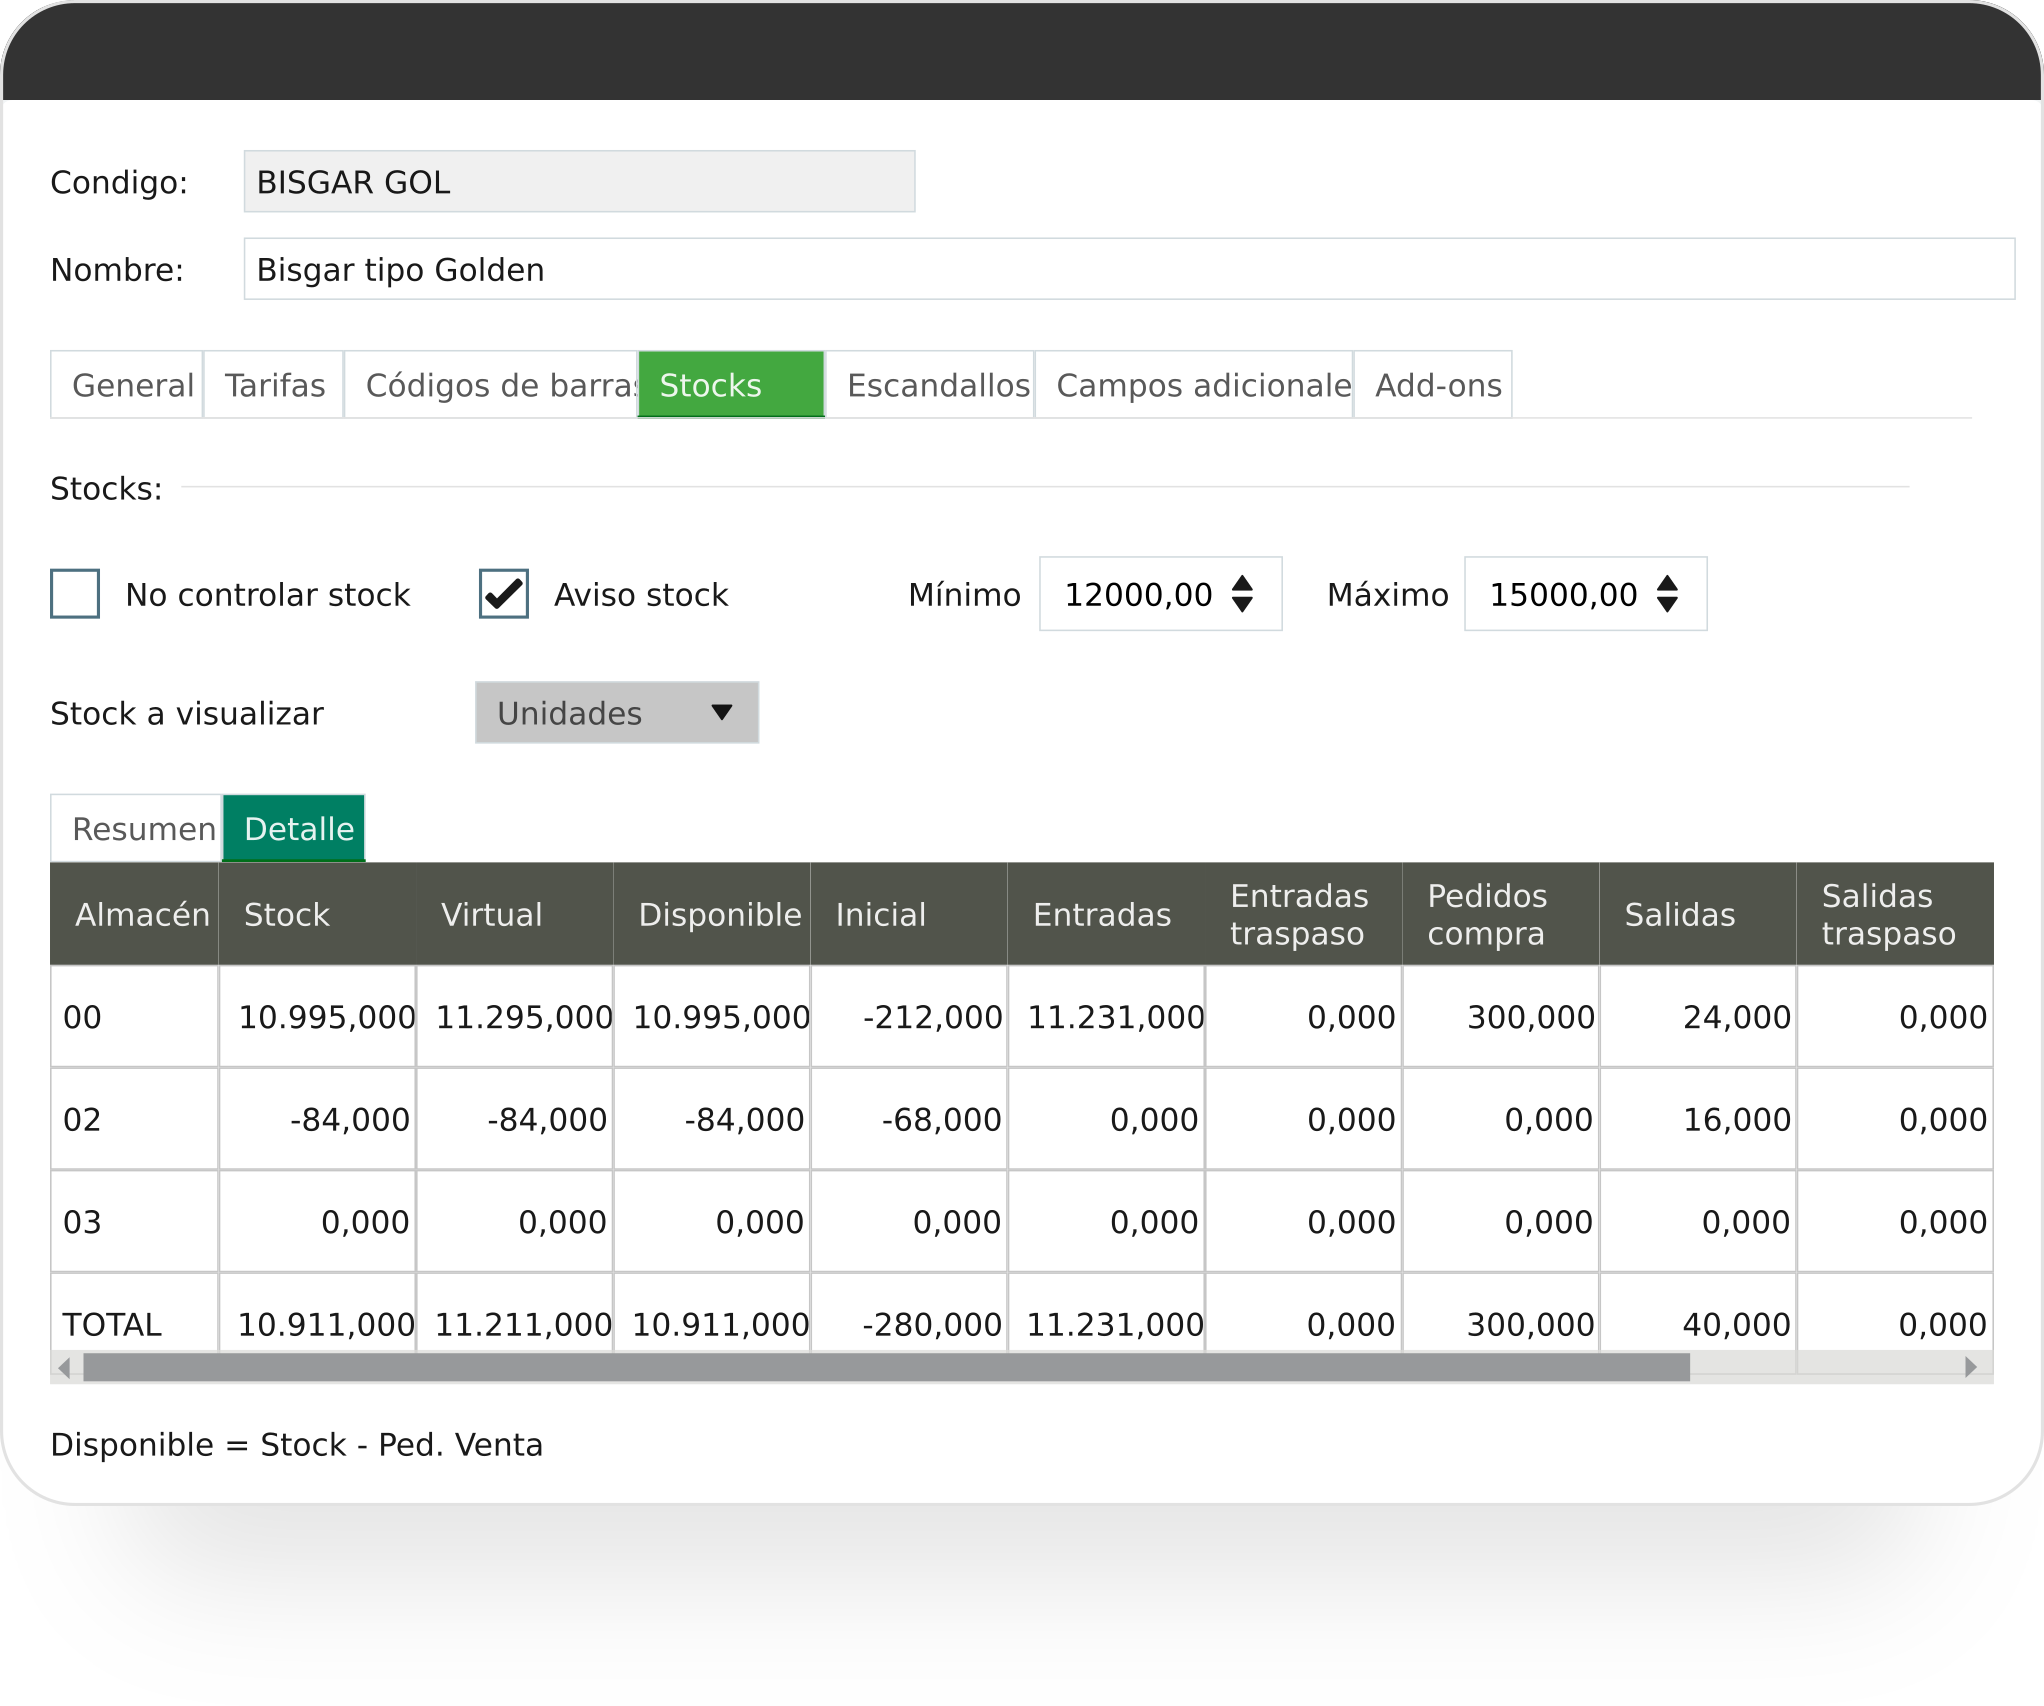Select the Stocks tab
2044x1706 pixels.
pyautogui.click(x=731, y=385)
